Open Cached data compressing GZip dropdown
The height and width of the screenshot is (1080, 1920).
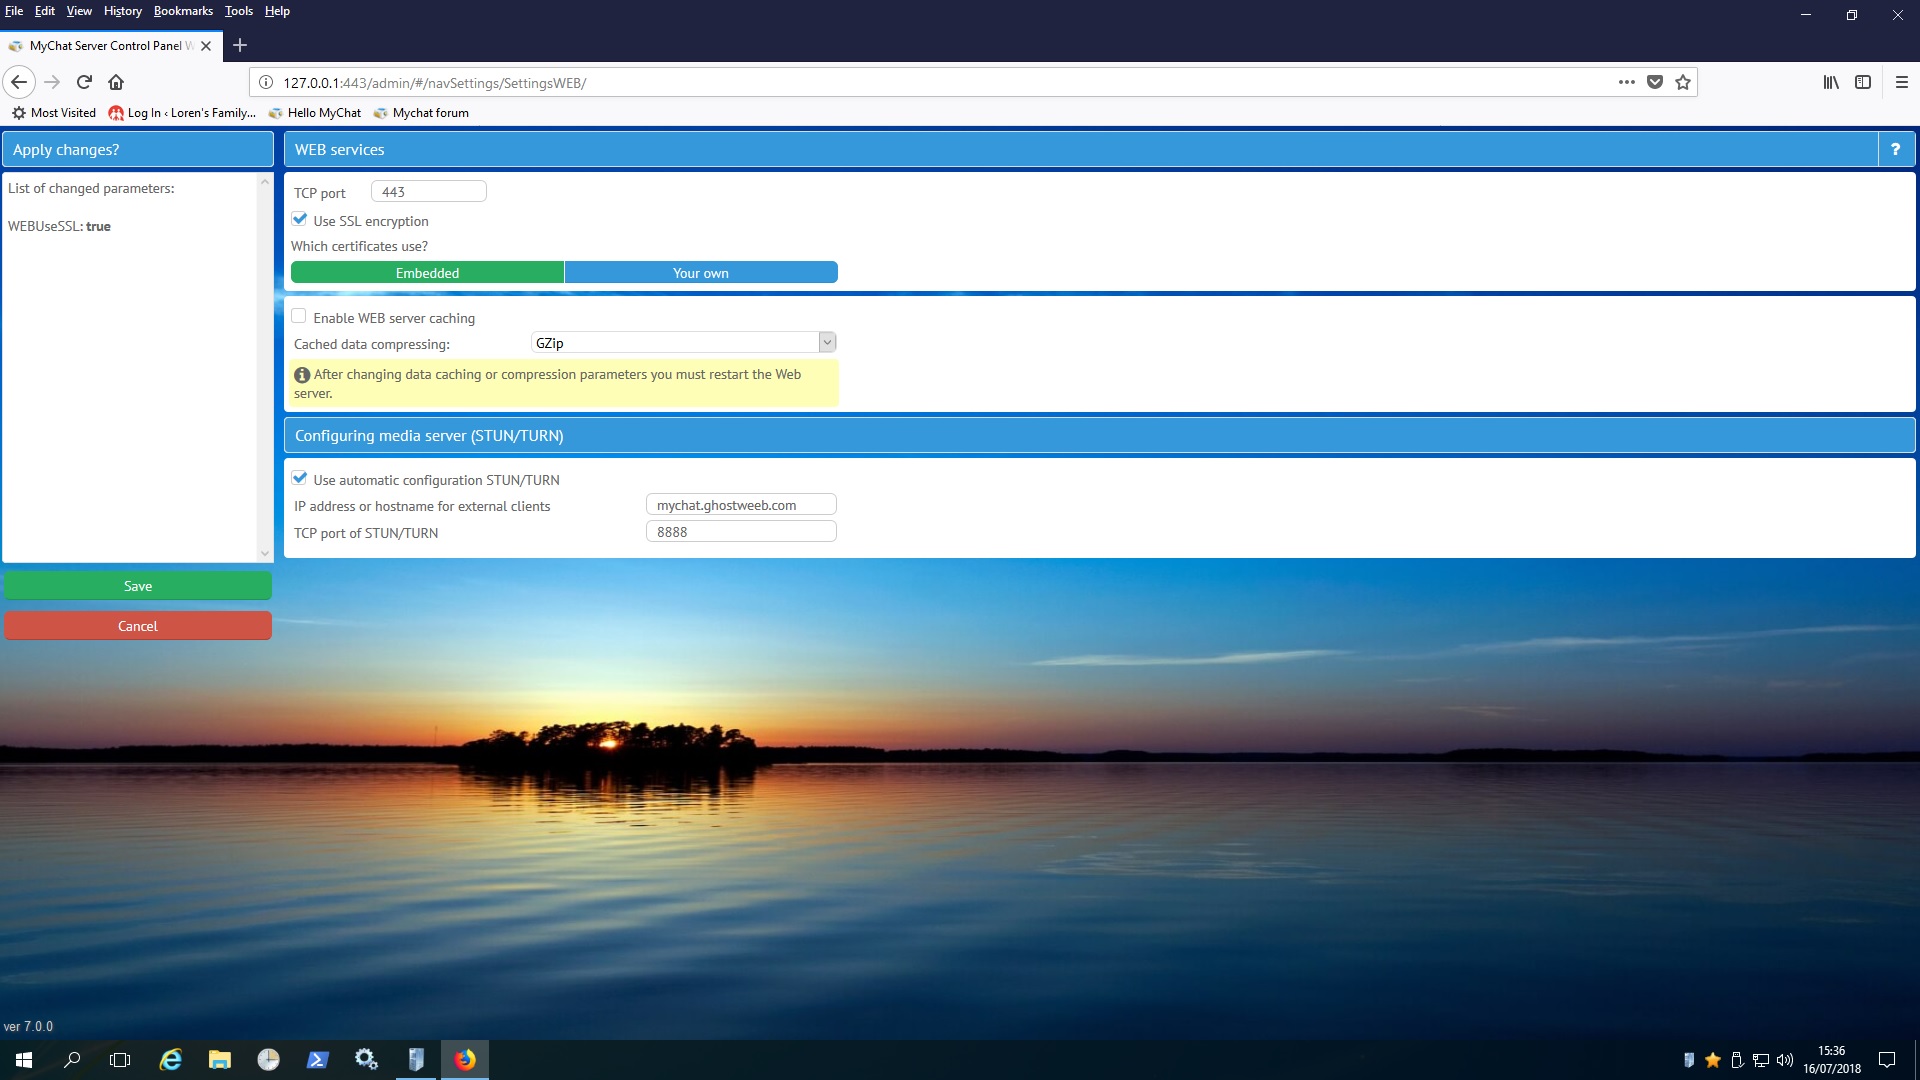[x=684, y=343]
